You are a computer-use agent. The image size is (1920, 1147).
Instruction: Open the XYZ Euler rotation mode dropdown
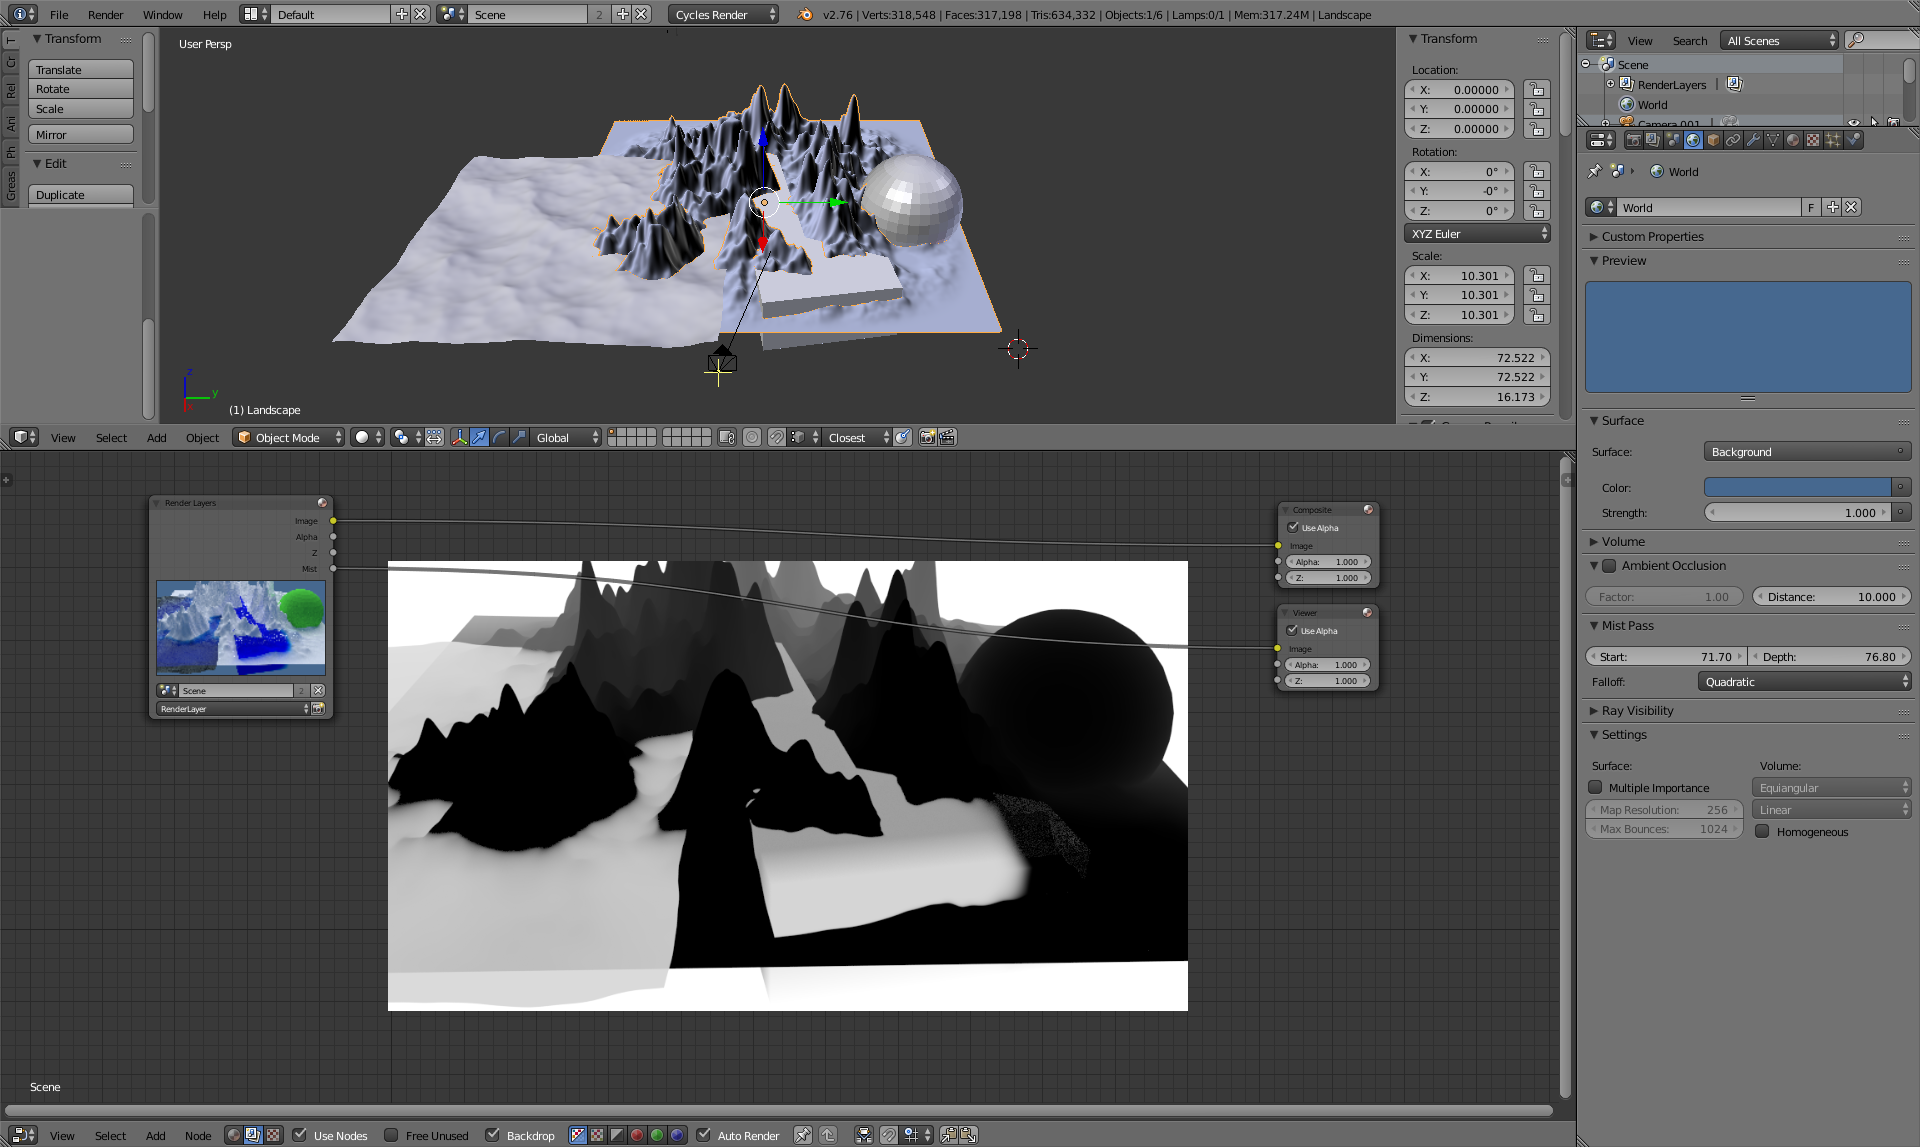[1477, 233]
